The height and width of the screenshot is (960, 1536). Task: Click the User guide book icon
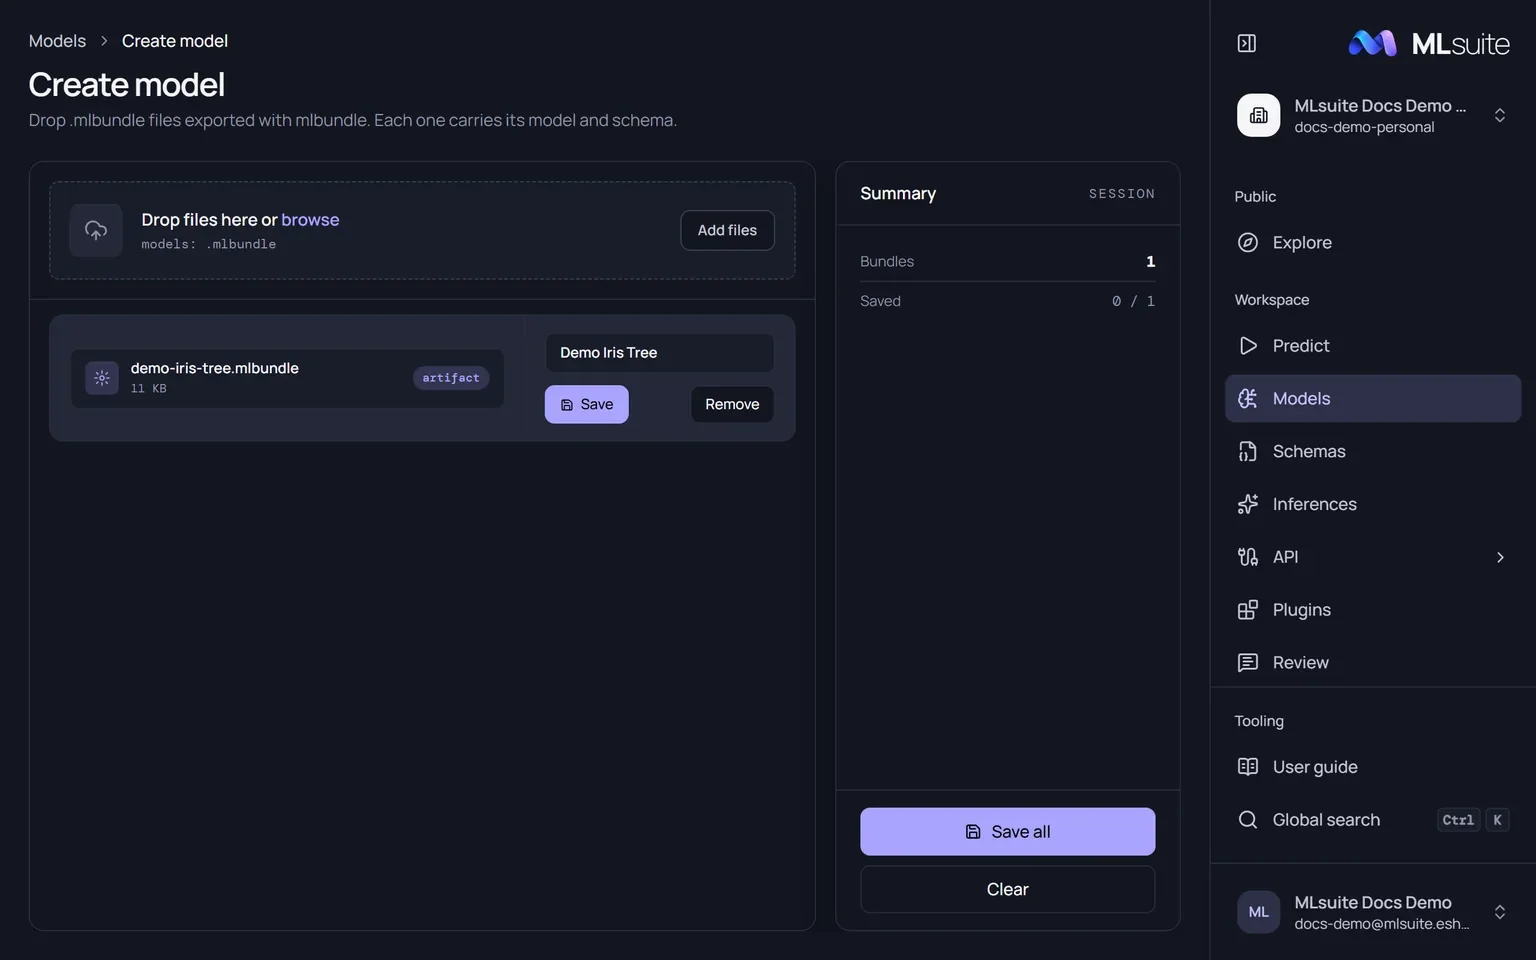click(1247, 767)
